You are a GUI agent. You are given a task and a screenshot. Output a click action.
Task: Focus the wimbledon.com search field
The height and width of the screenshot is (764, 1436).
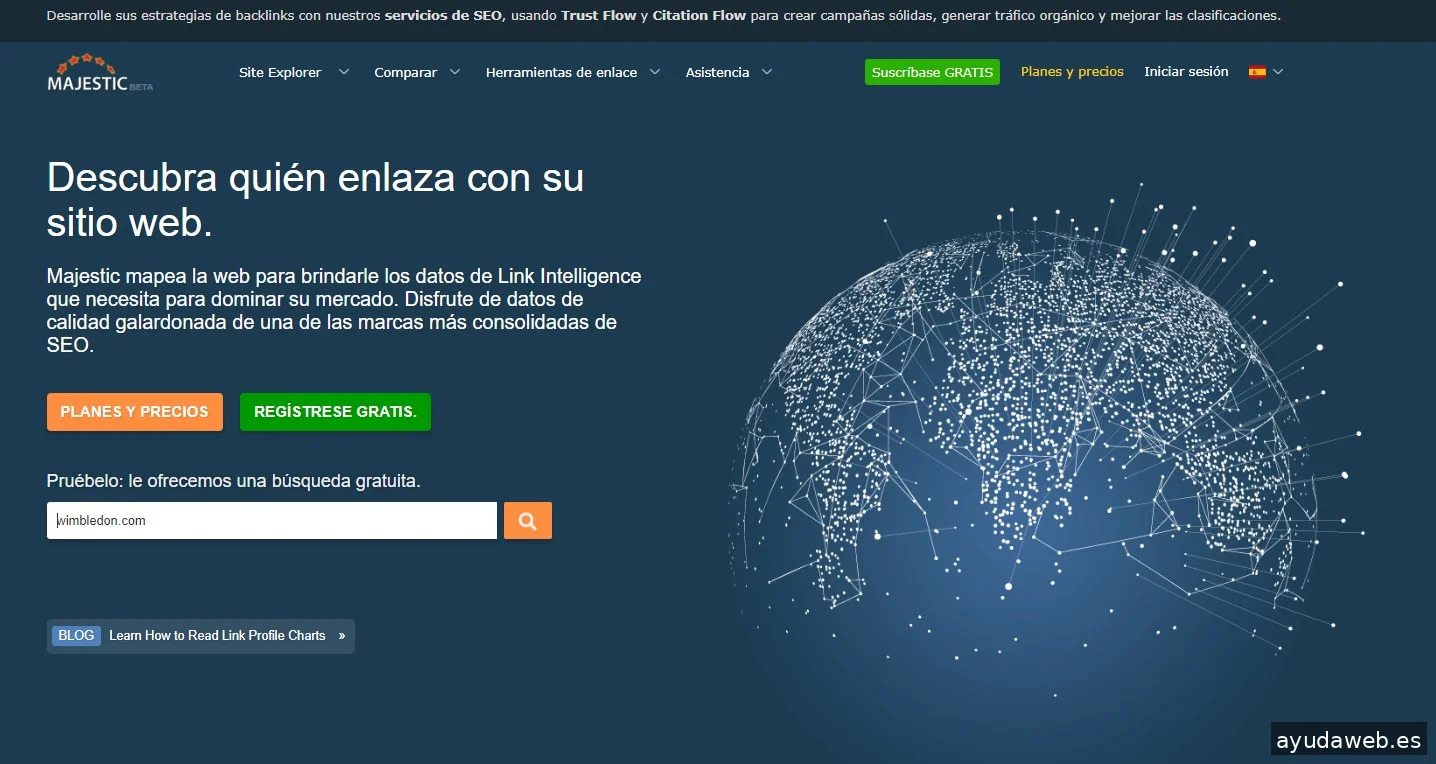pyautogui.click(x=272, y=521)
